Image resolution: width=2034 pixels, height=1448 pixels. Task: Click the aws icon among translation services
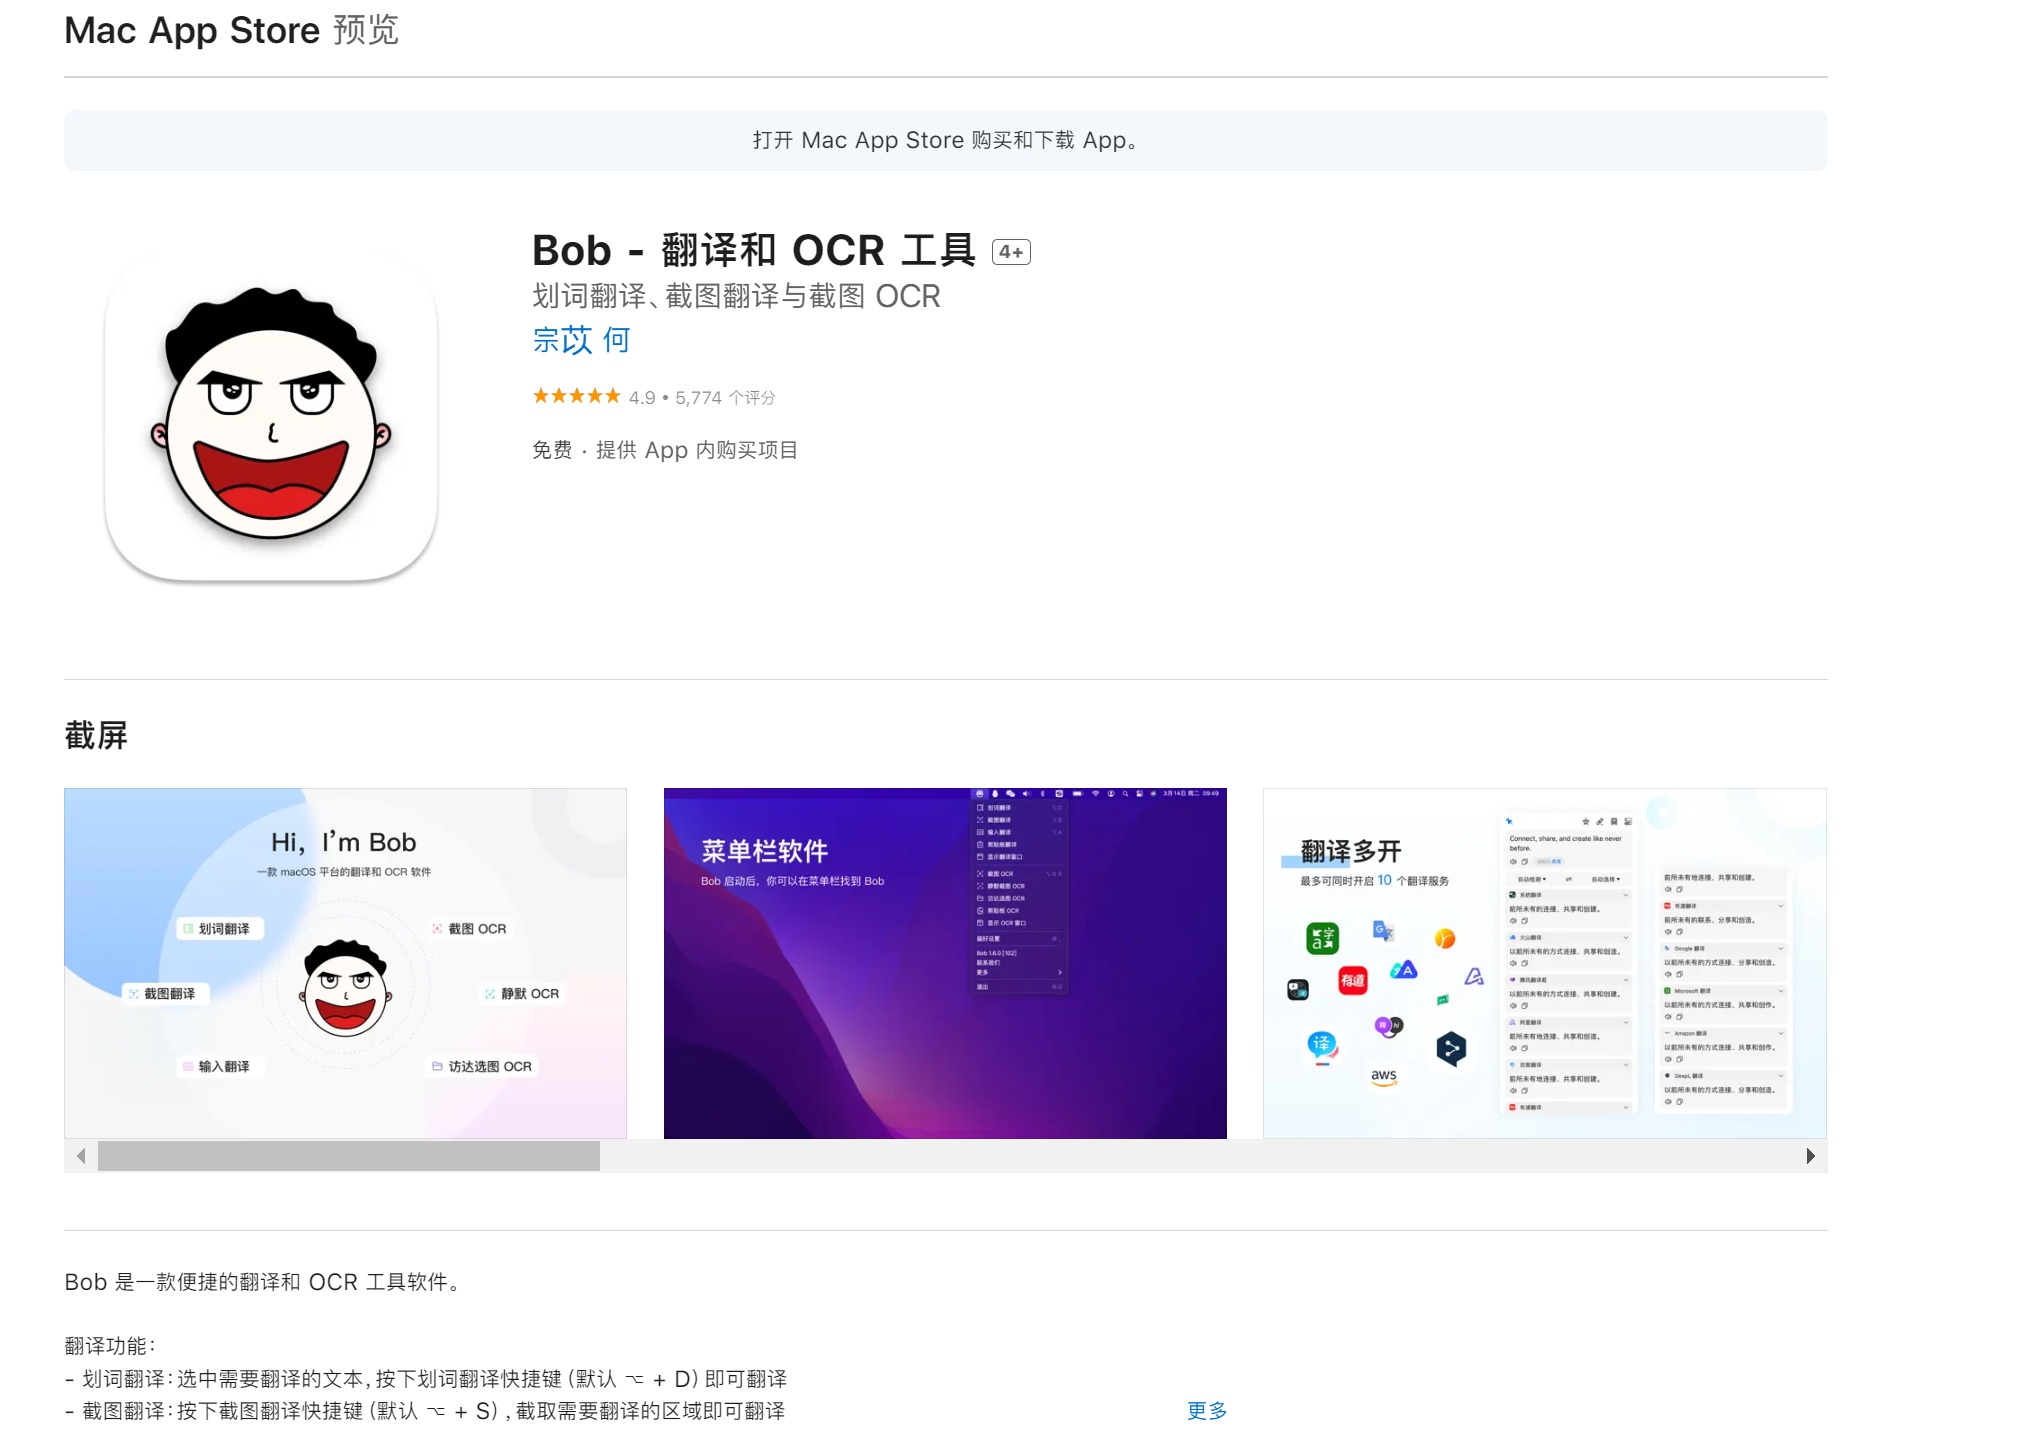pyautogui.click(x=1384, y=1078)
